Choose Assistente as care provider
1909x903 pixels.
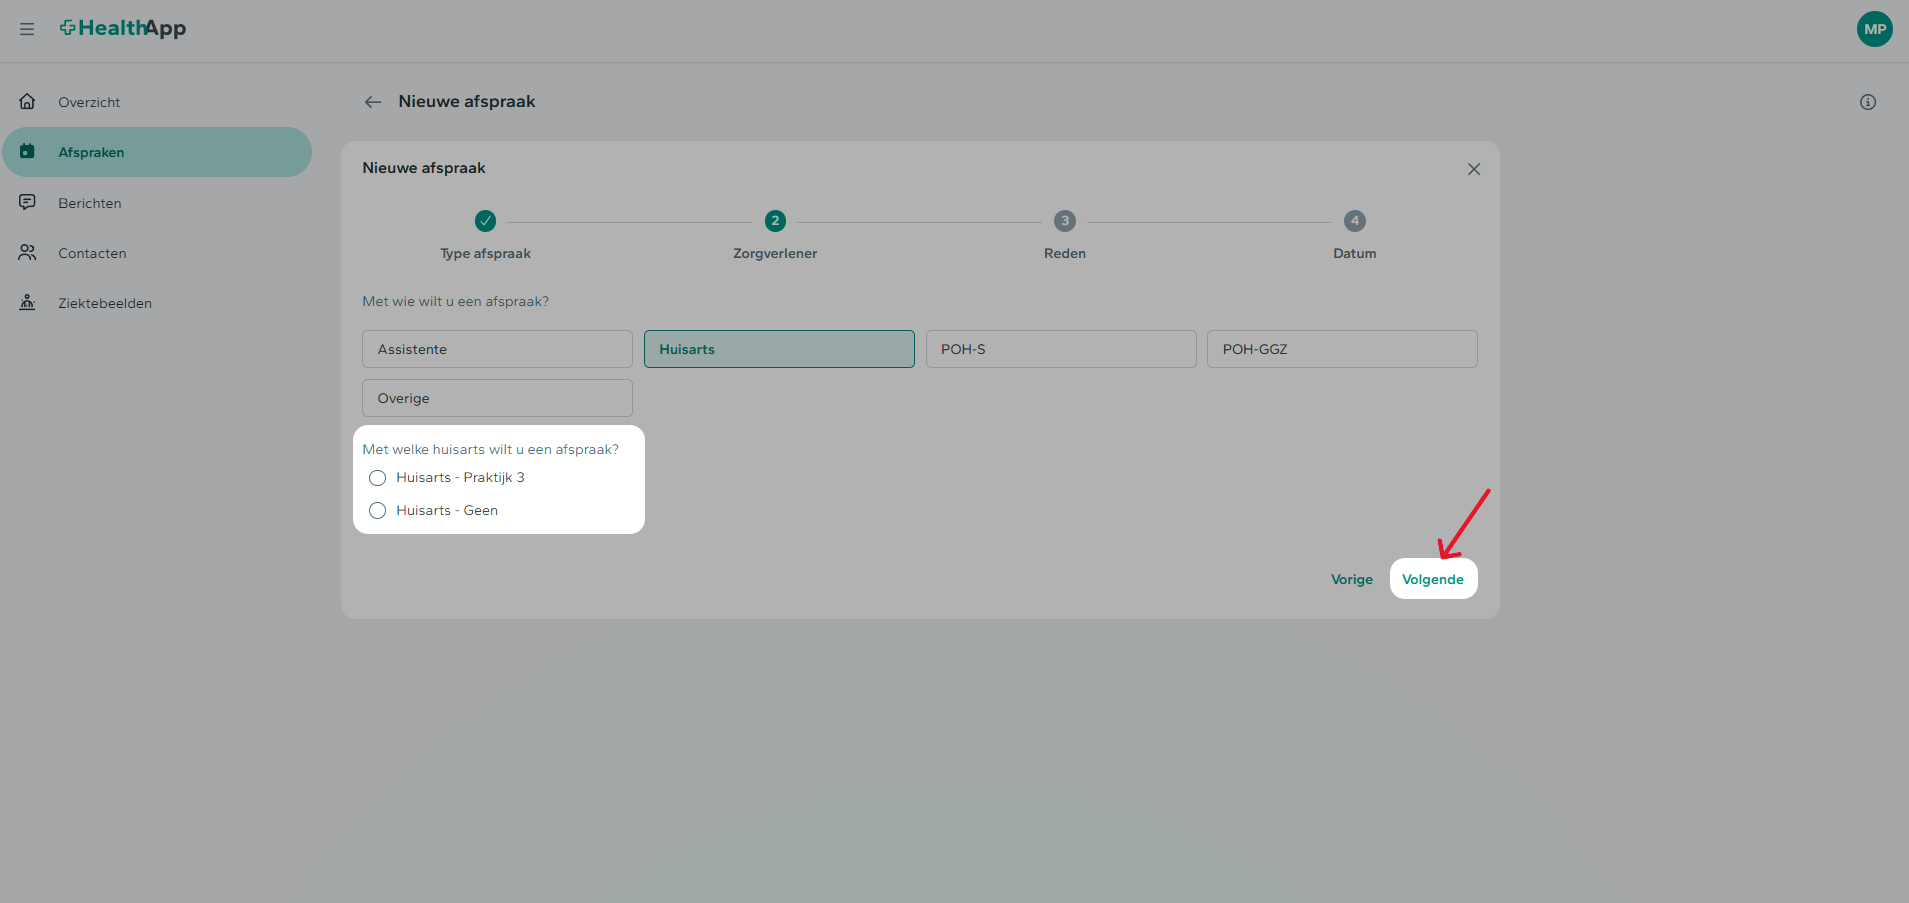coord(497,349)
